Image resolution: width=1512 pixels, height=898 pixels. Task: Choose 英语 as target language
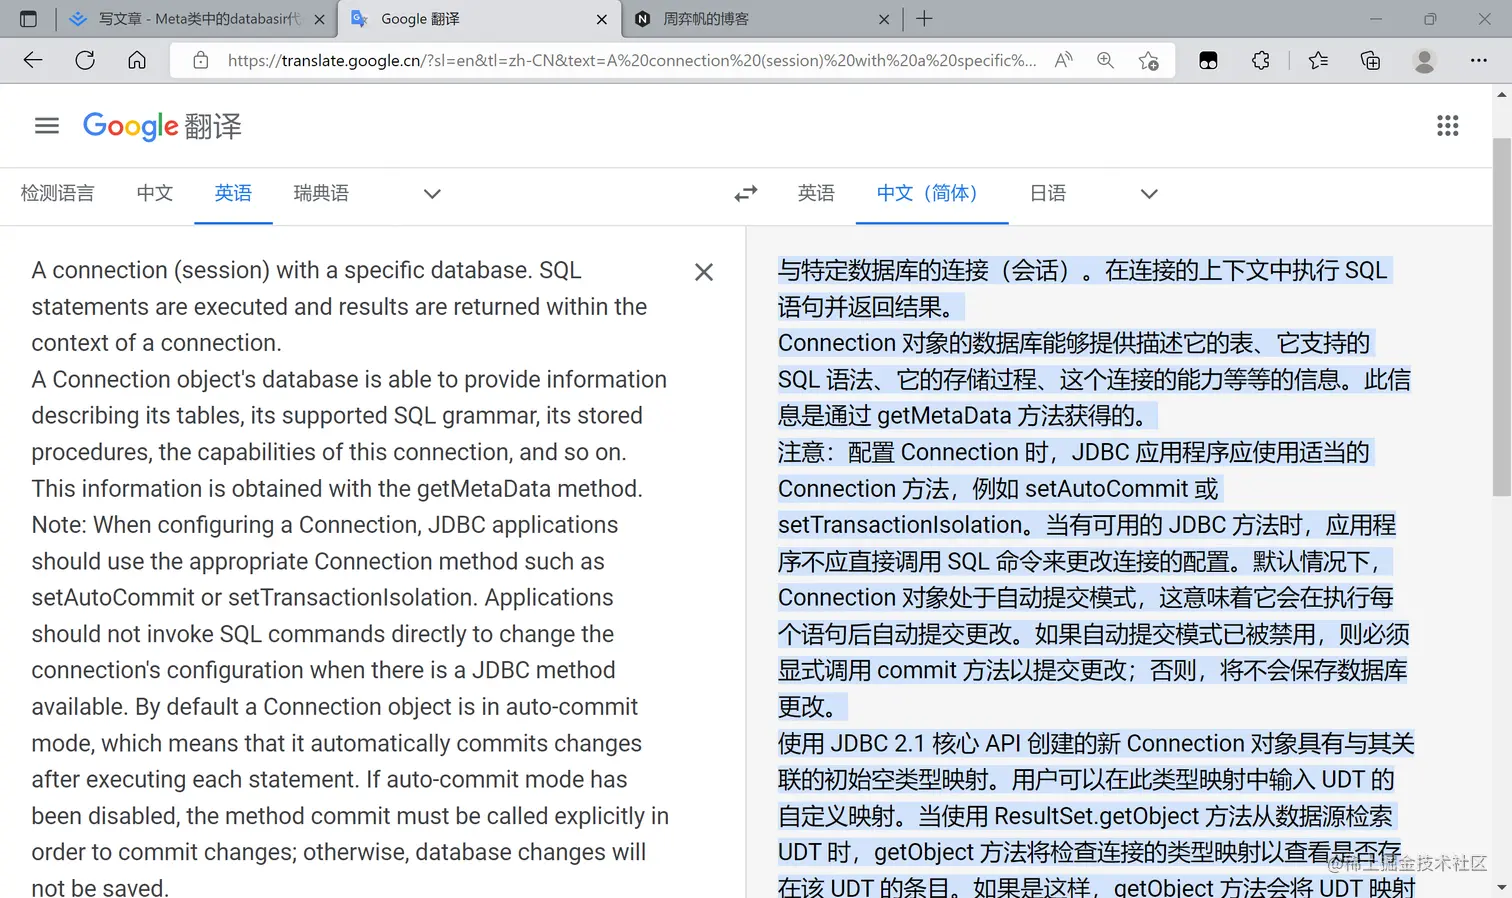click(x=816, y=194)
